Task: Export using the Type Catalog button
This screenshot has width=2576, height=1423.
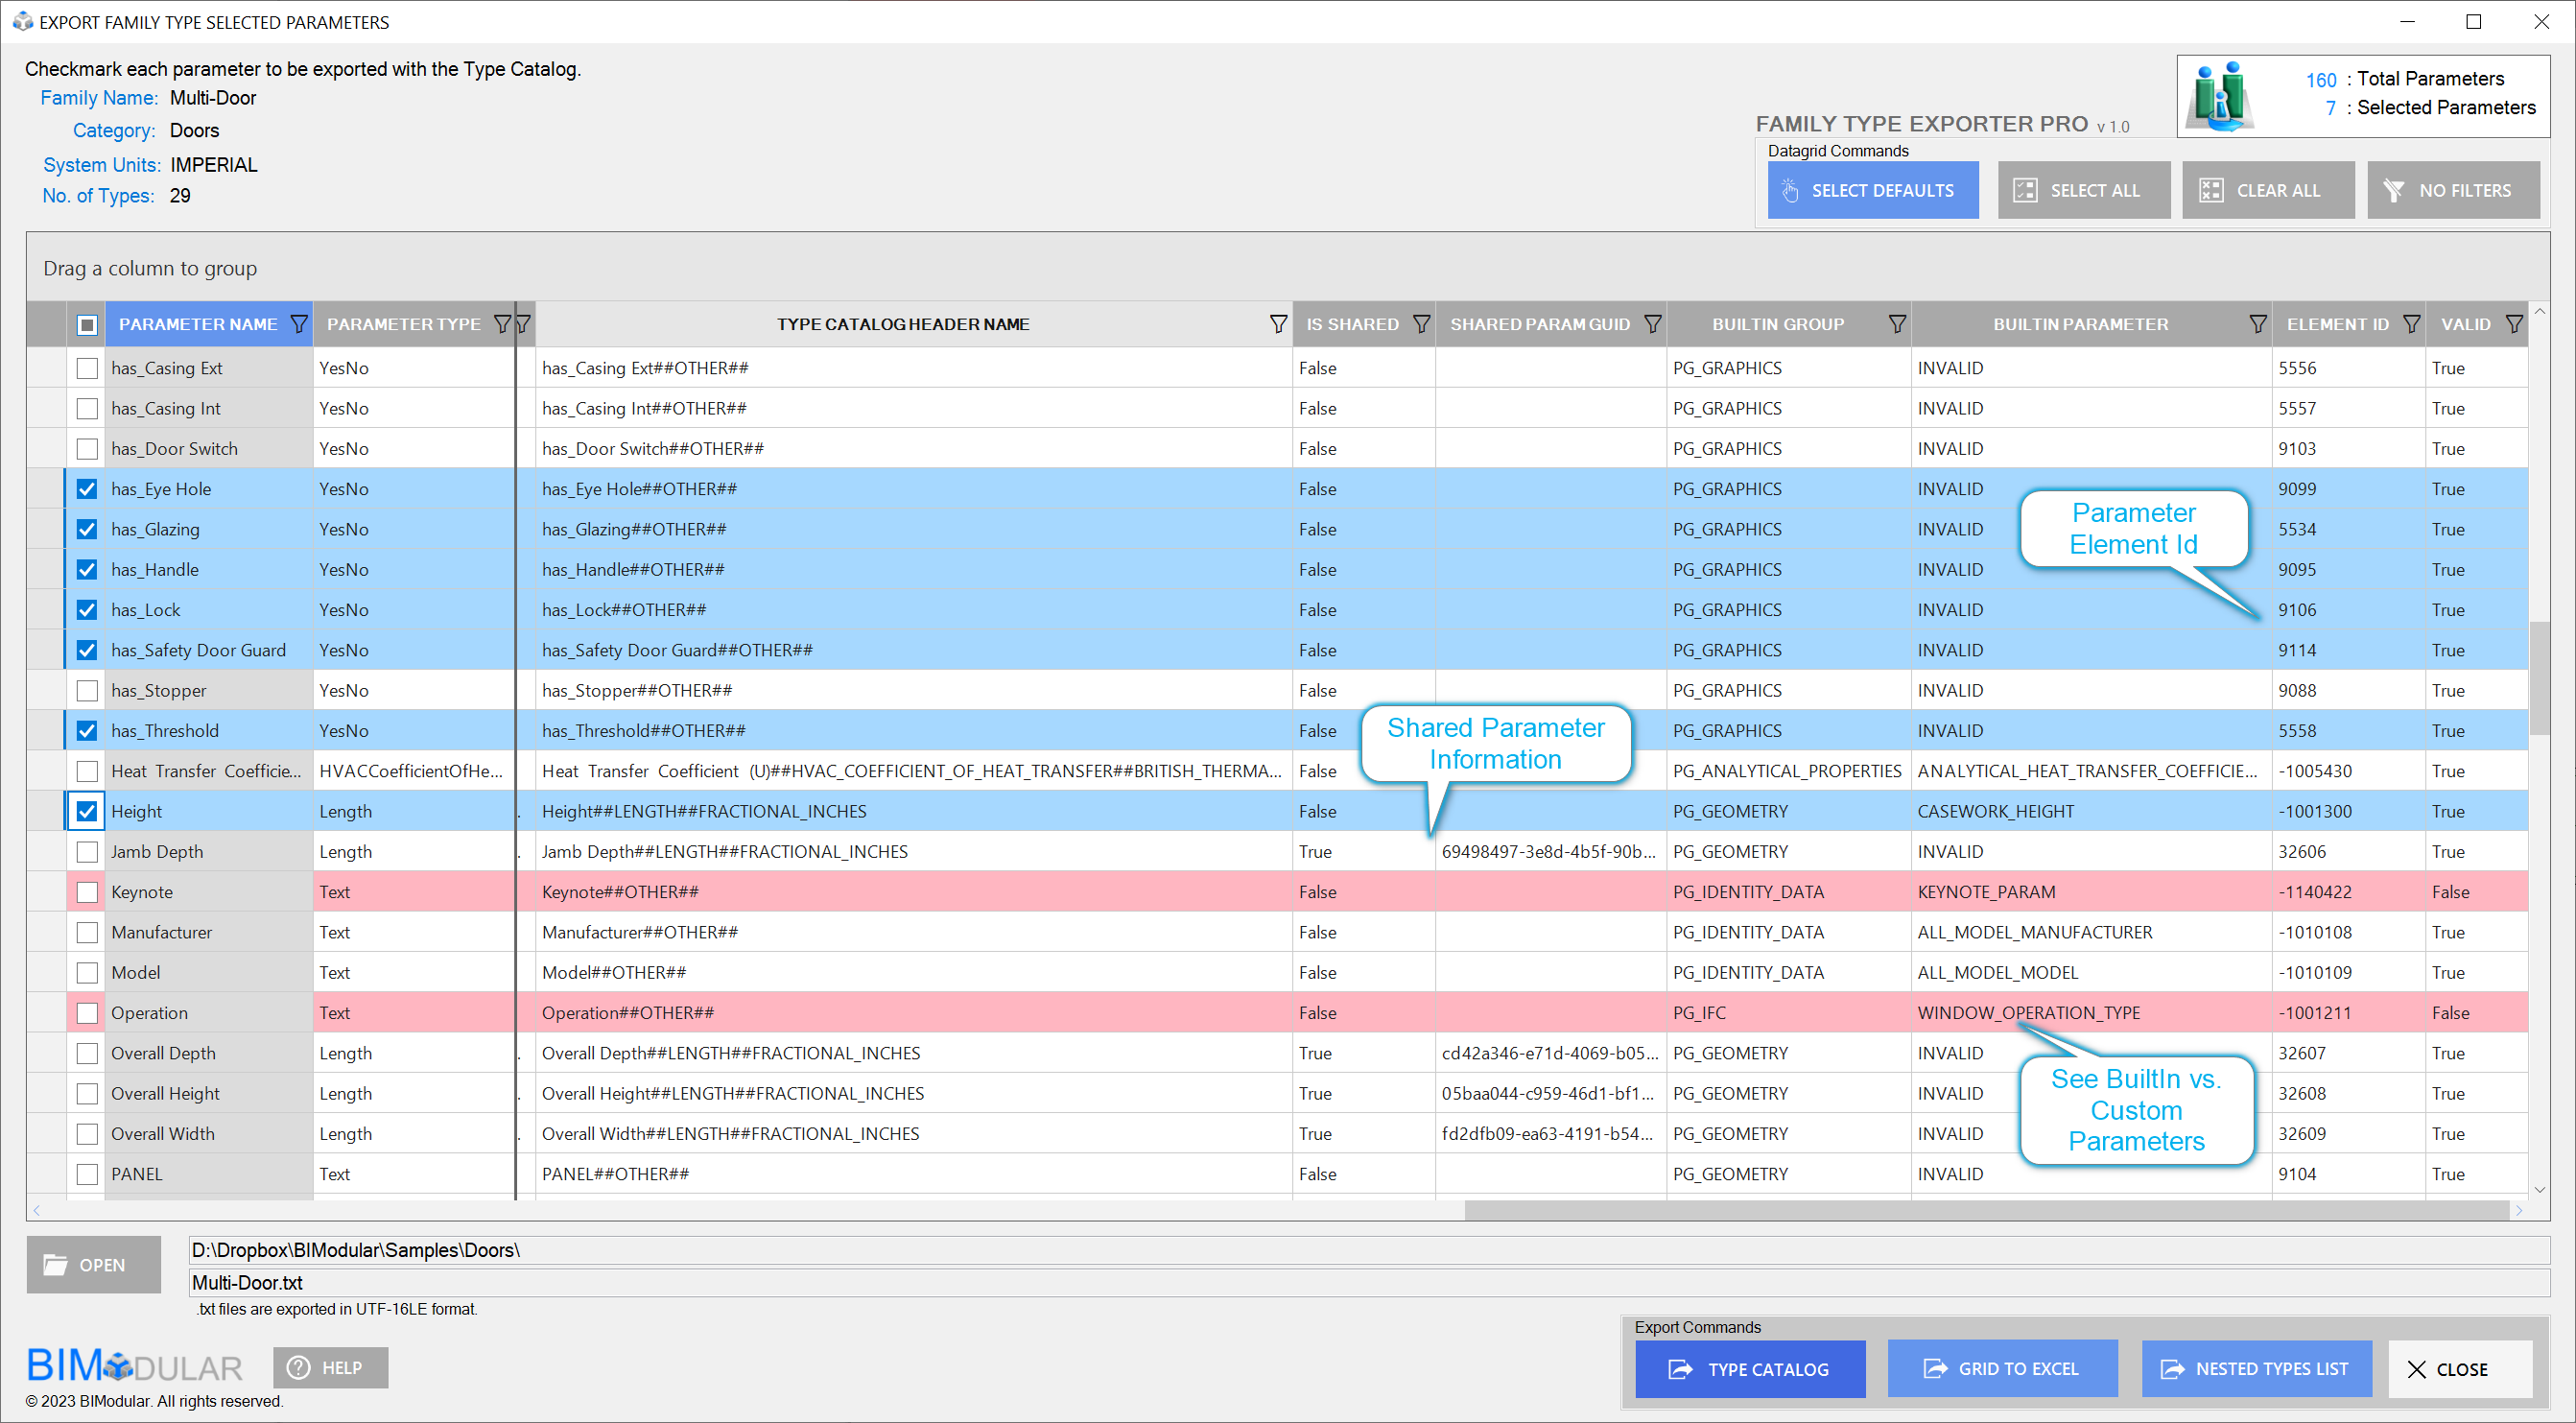Action: [x=1749, y=1369]
